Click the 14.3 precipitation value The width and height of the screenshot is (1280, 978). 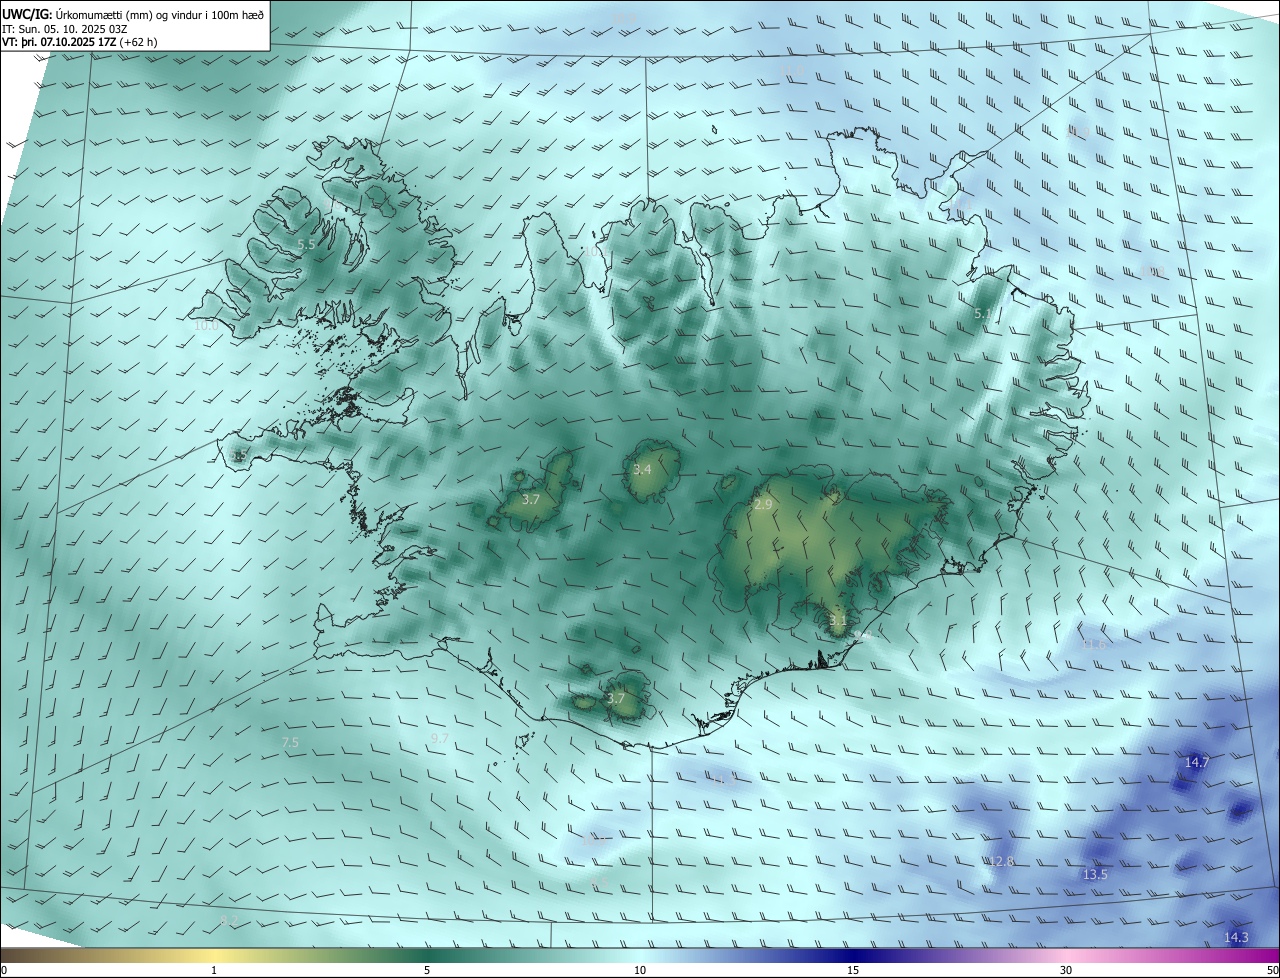(x=1237, y=937)
